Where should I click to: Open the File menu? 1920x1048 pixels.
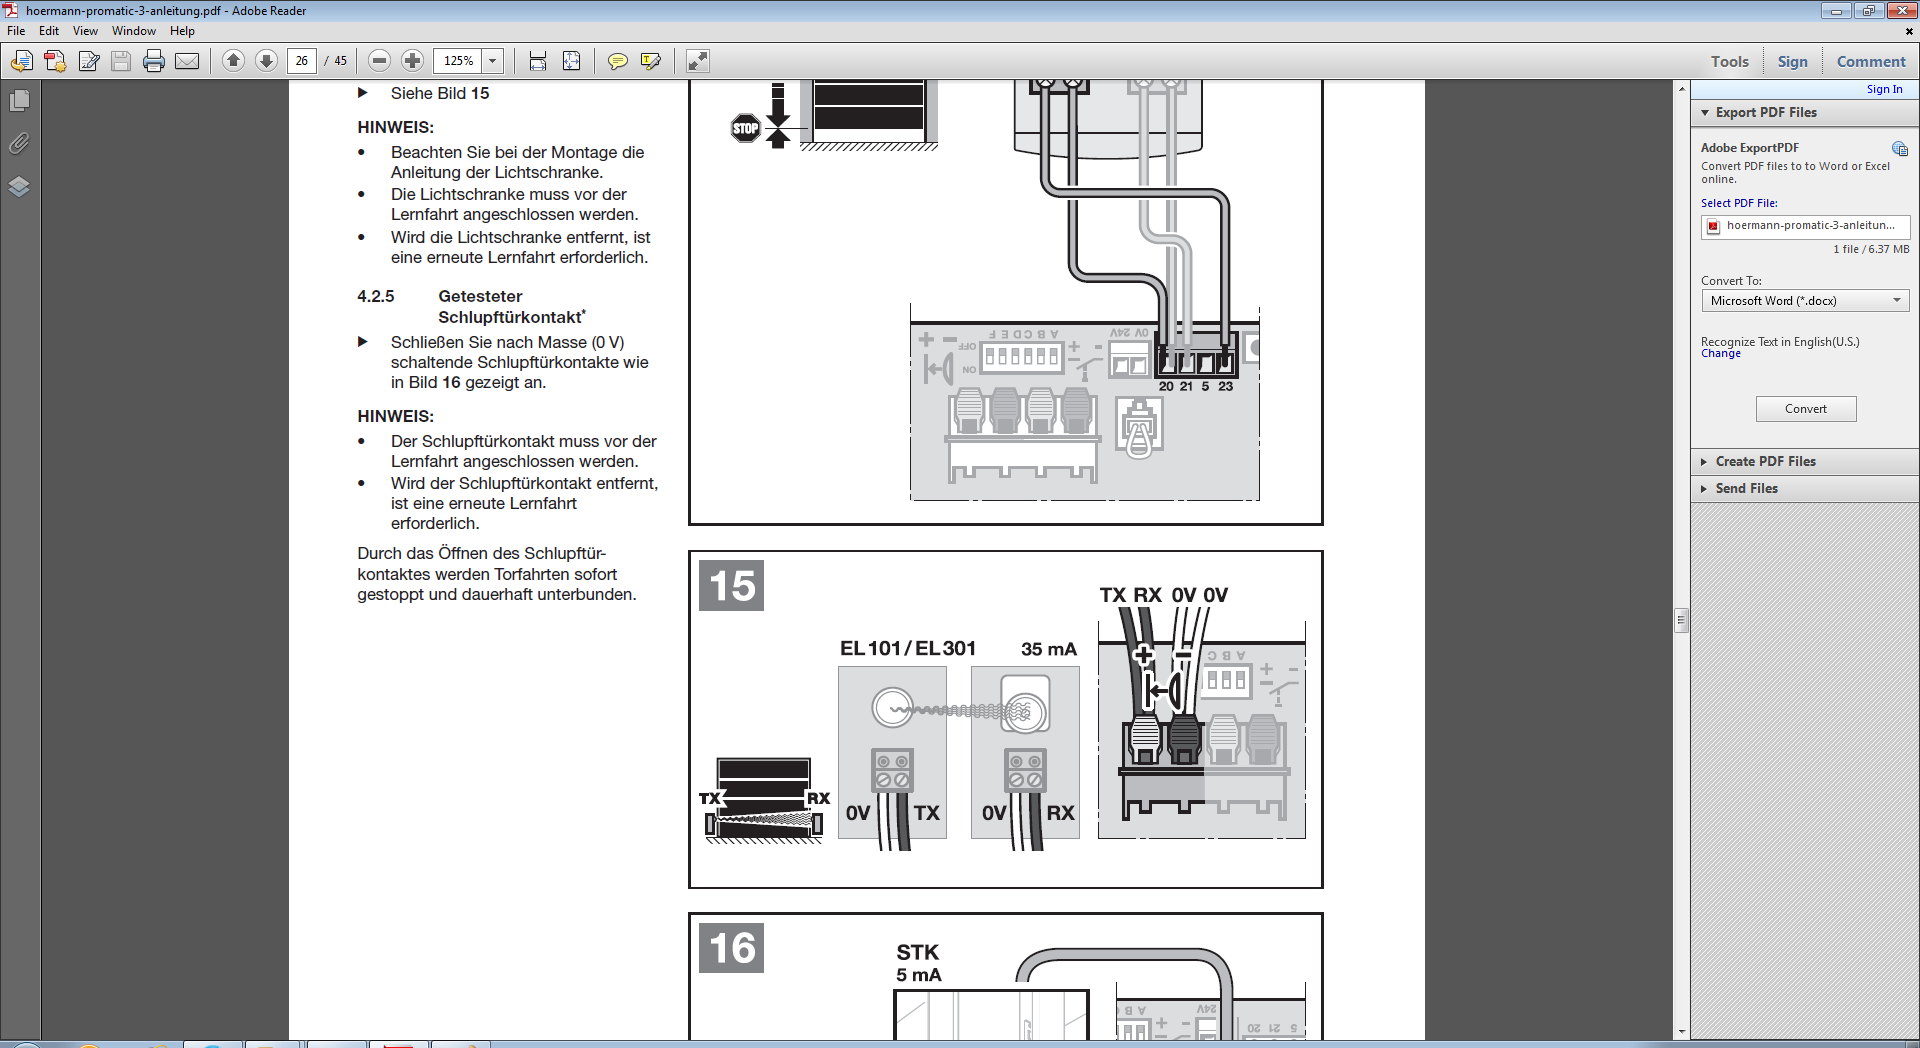coord(16,31)
